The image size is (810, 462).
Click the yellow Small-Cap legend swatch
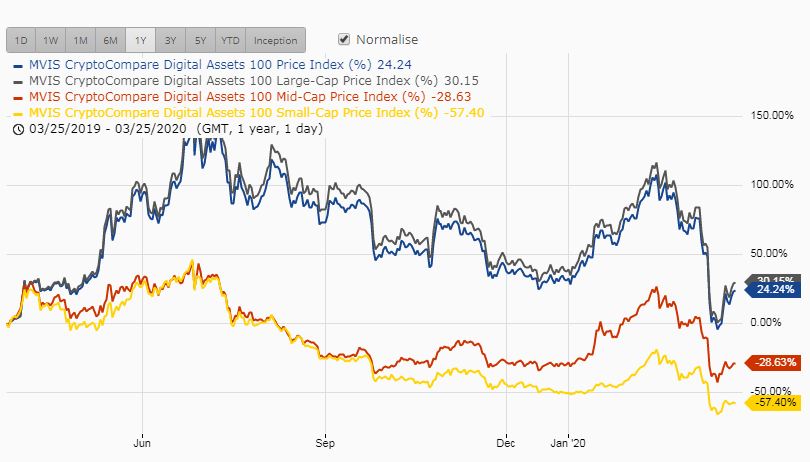pyautogui.click(x=18, y=114)
